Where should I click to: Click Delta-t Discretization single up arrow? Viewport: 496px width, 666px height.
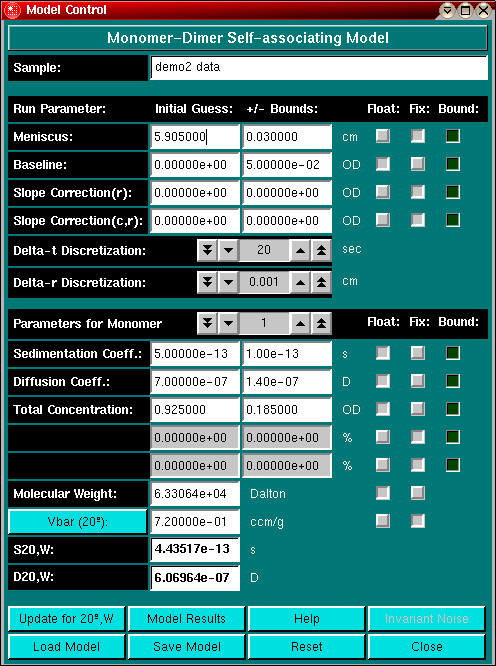pyautogui.click(x=301, y=250)
